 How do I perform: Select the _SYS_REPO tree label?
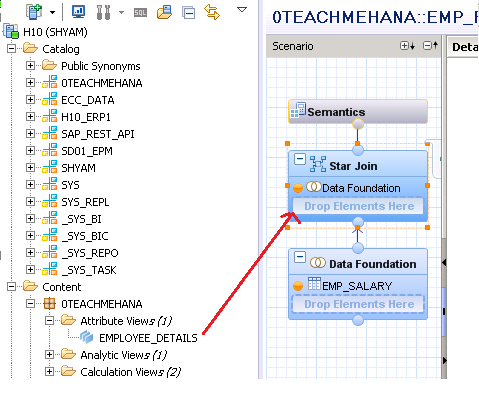pos(90,253)
